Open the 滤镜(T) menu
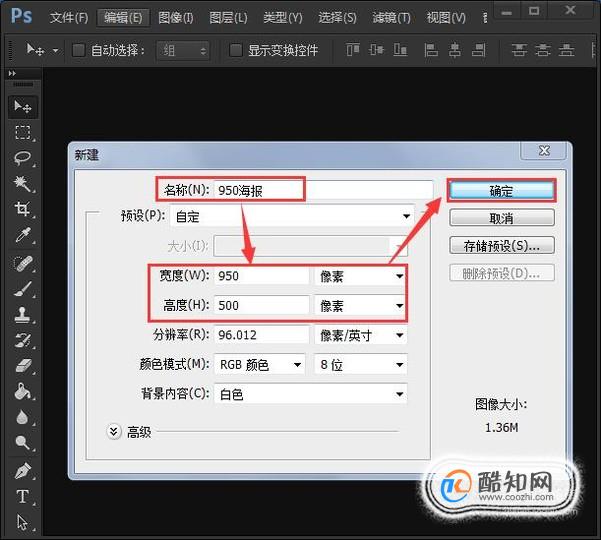The image size is (601, 540). tap(391, 18)
